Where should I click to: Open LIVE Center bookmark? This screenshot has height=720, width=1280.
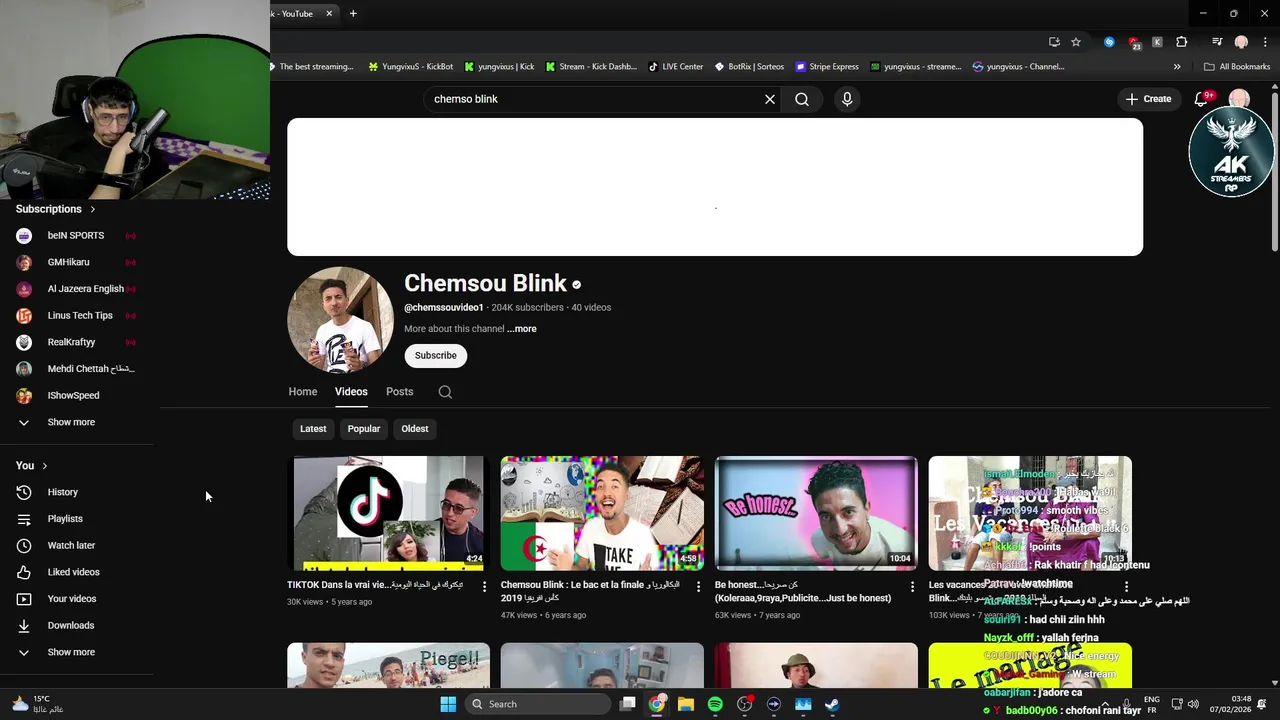(x=676, y=67)
